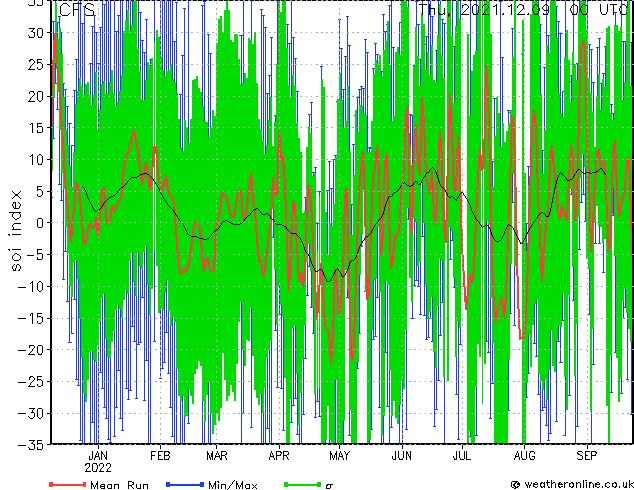Screen dimensions: 634x490
Task: Click the '-10' y-axis value
Action: point(32,287)
